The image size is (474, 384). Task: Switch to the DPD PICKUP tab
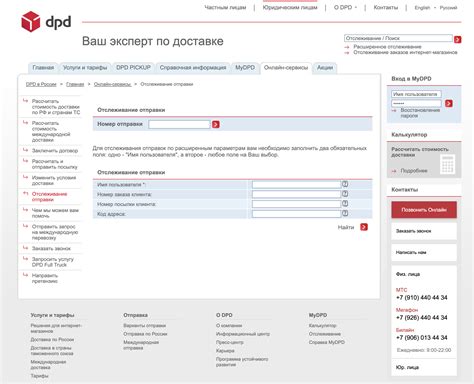tap(133, 68)
